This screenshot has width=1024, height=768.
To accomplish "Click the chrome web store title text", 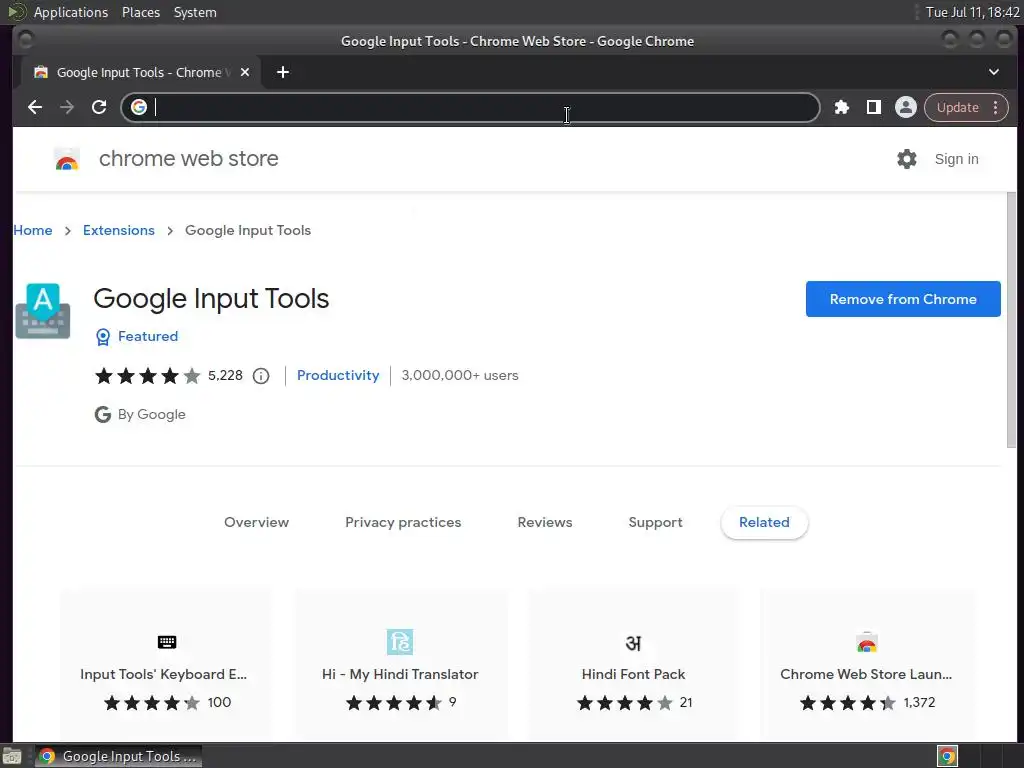I will (189, 159).
